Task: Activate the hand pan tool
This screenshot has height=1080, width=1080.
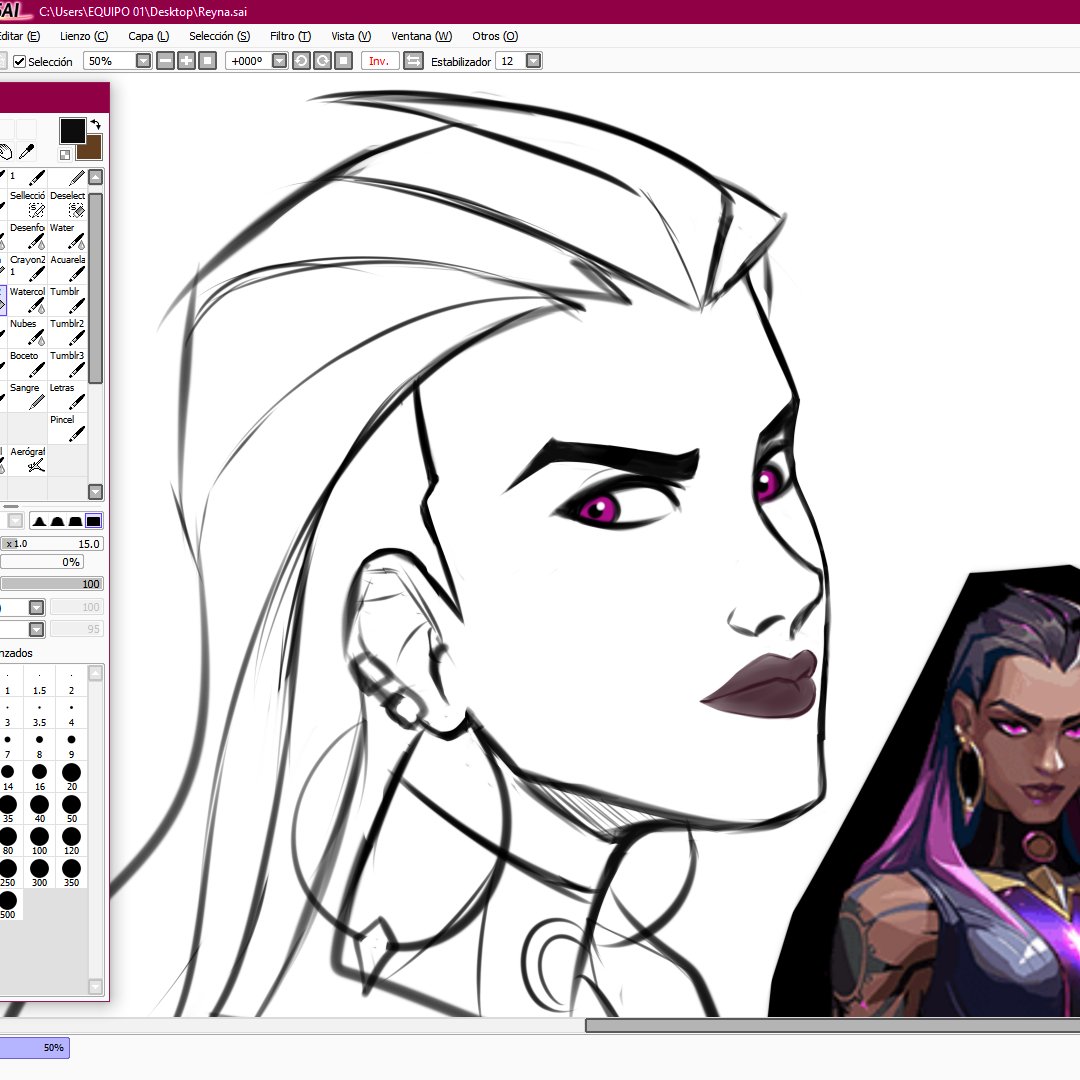Action: point(6,152)
